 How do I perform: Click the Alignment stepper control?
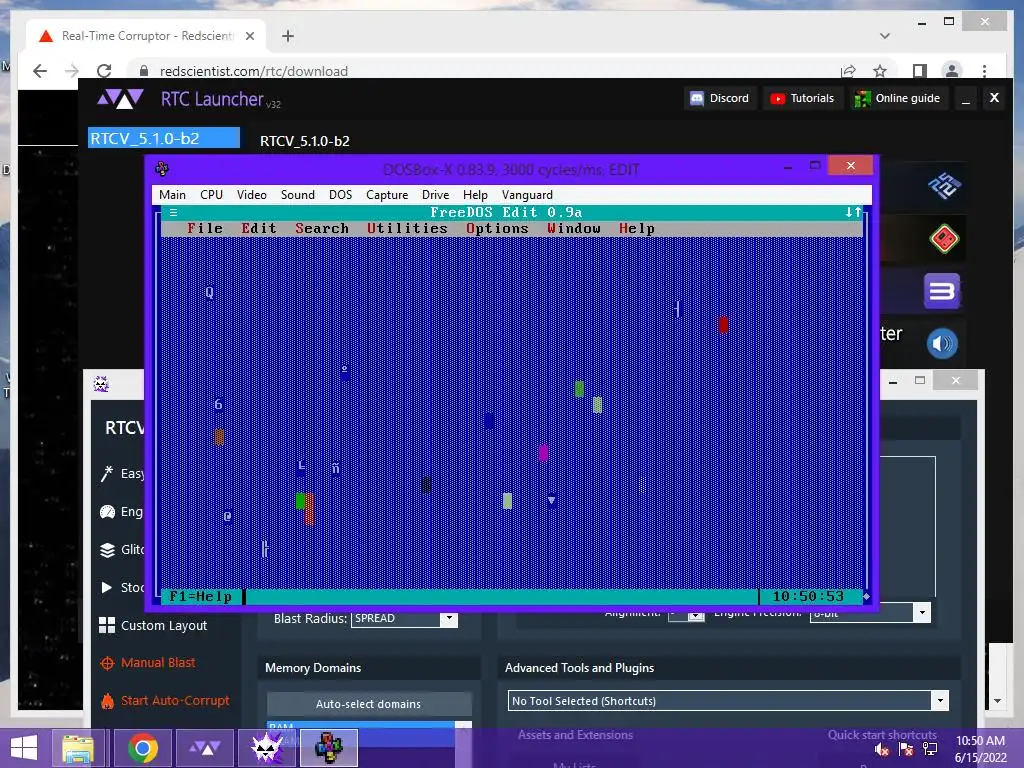coord(697,616)
